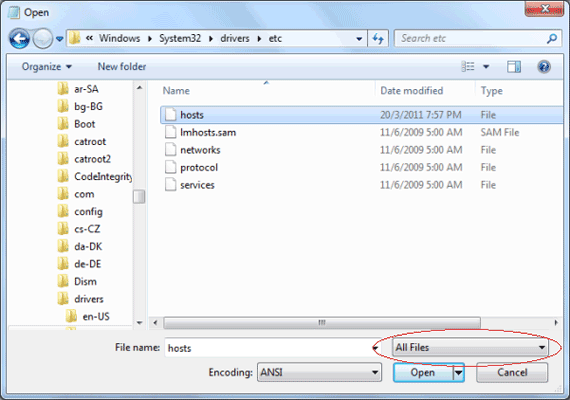
Task: Click the double chevron in address bar
Action: [89, 38]
